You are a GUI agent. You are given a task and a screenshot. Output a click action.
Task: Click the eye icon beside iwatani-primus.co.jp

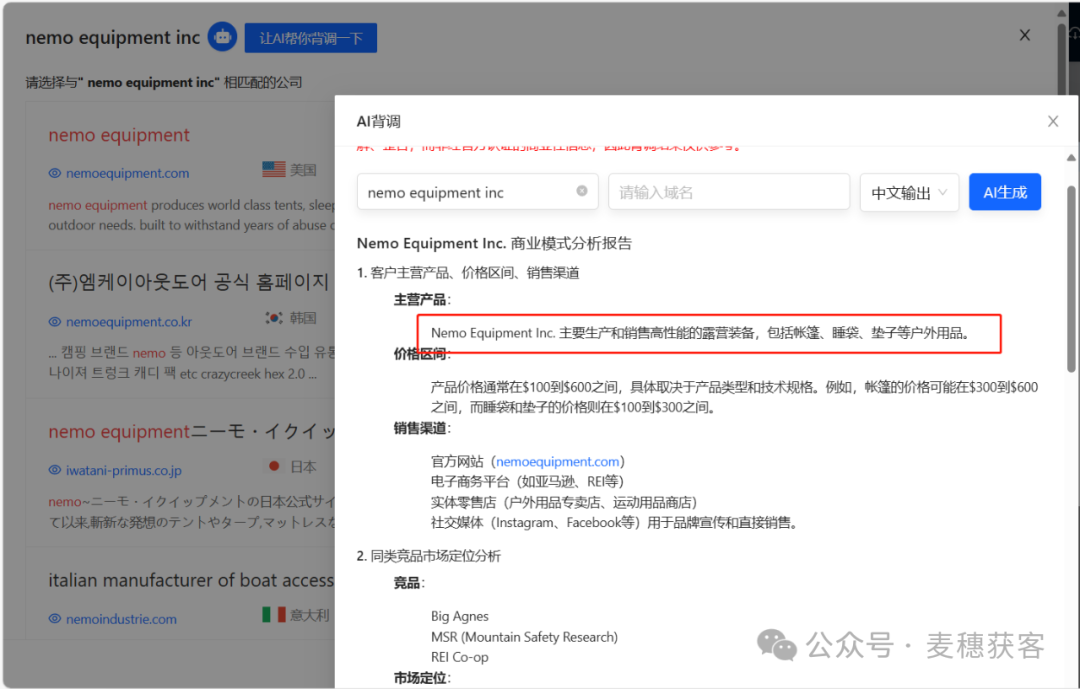pos(55,471)
